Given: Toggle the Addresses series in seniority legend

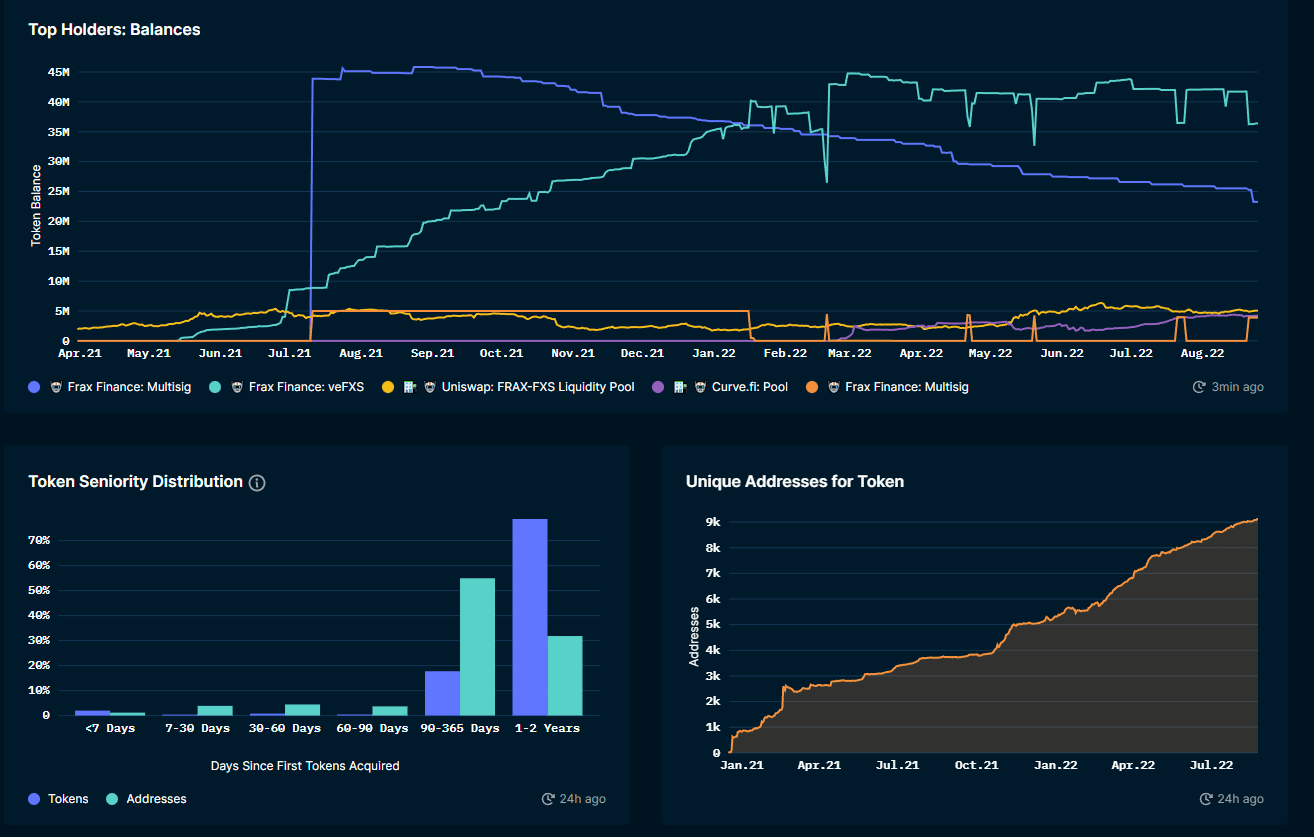Looking at the screenshot, I should tap(156, 799).
